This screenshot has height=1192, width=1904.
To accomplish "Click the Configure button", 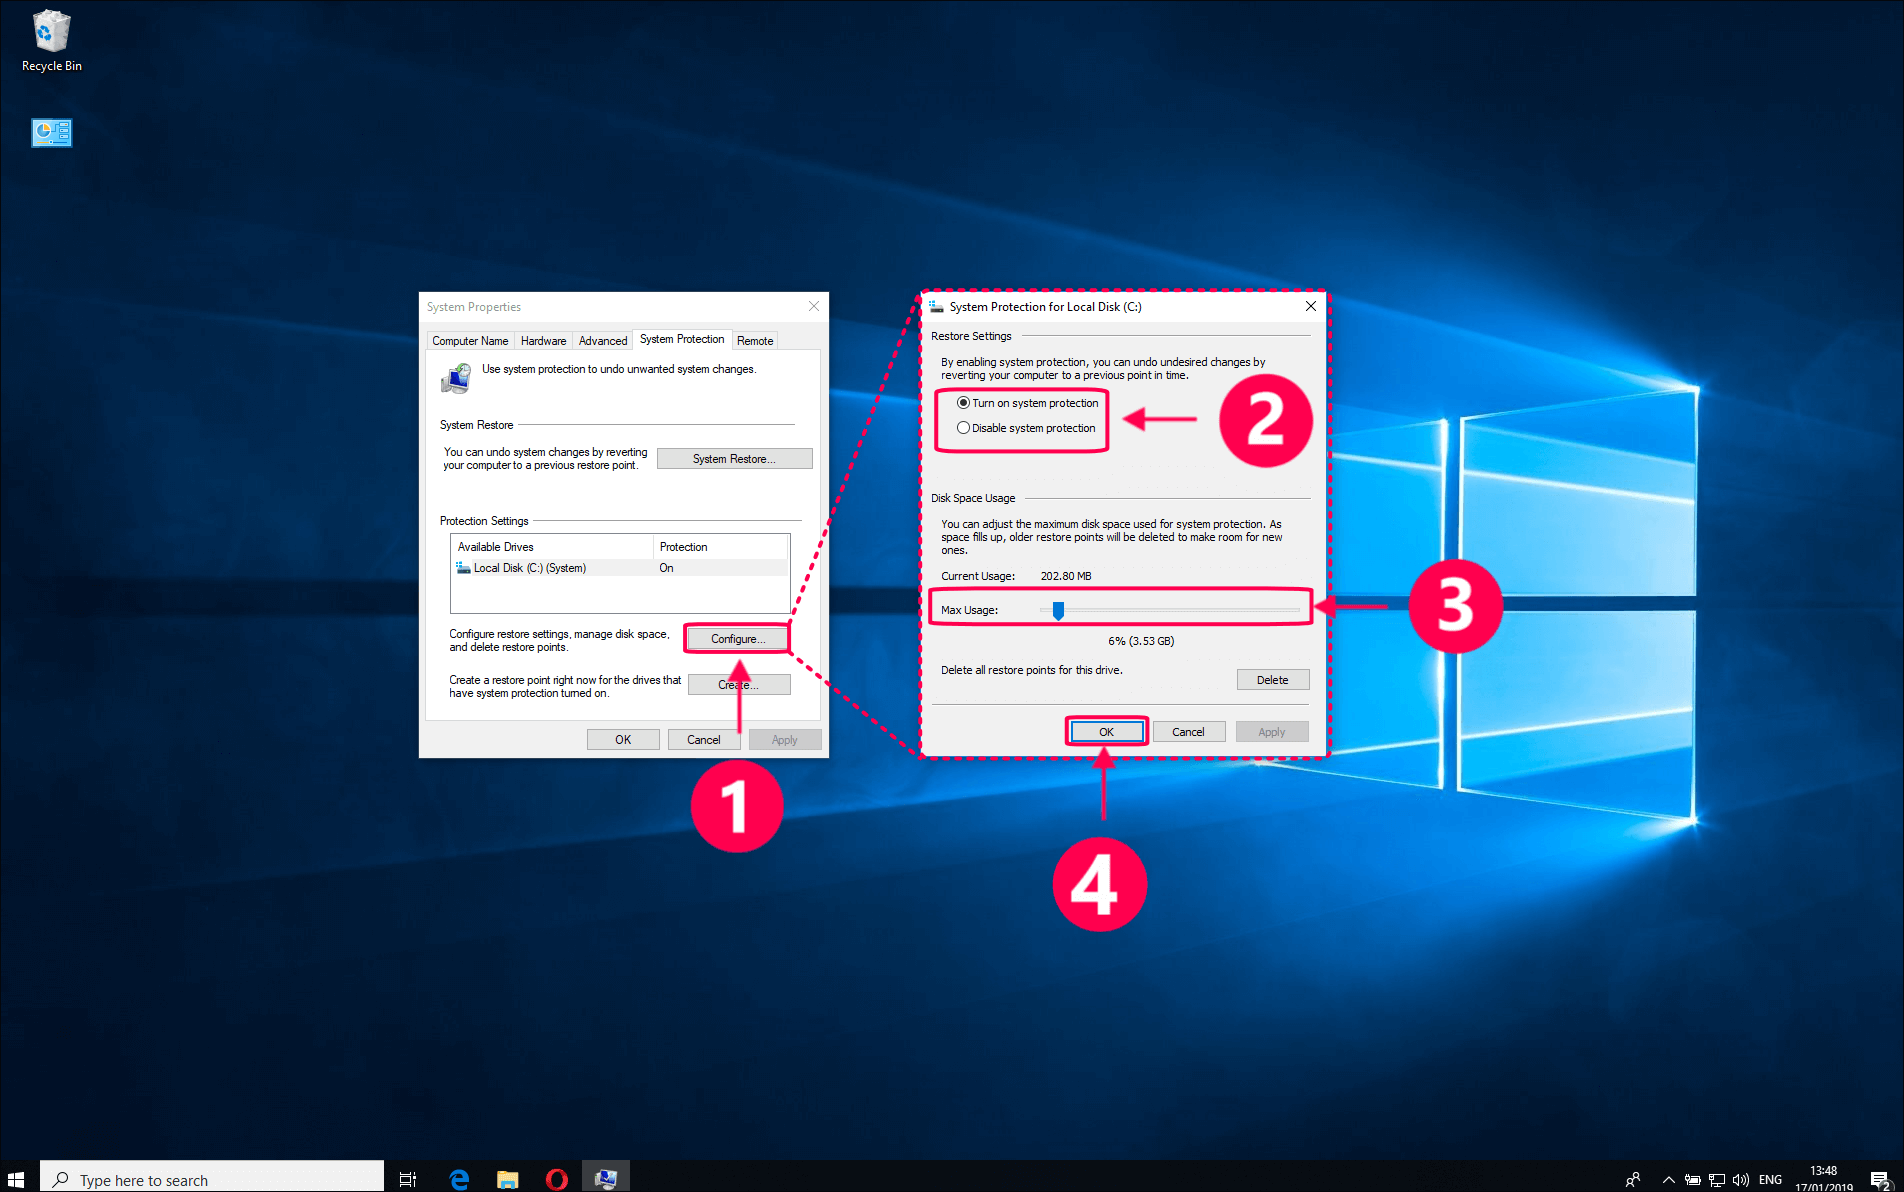I will [736, 638].
